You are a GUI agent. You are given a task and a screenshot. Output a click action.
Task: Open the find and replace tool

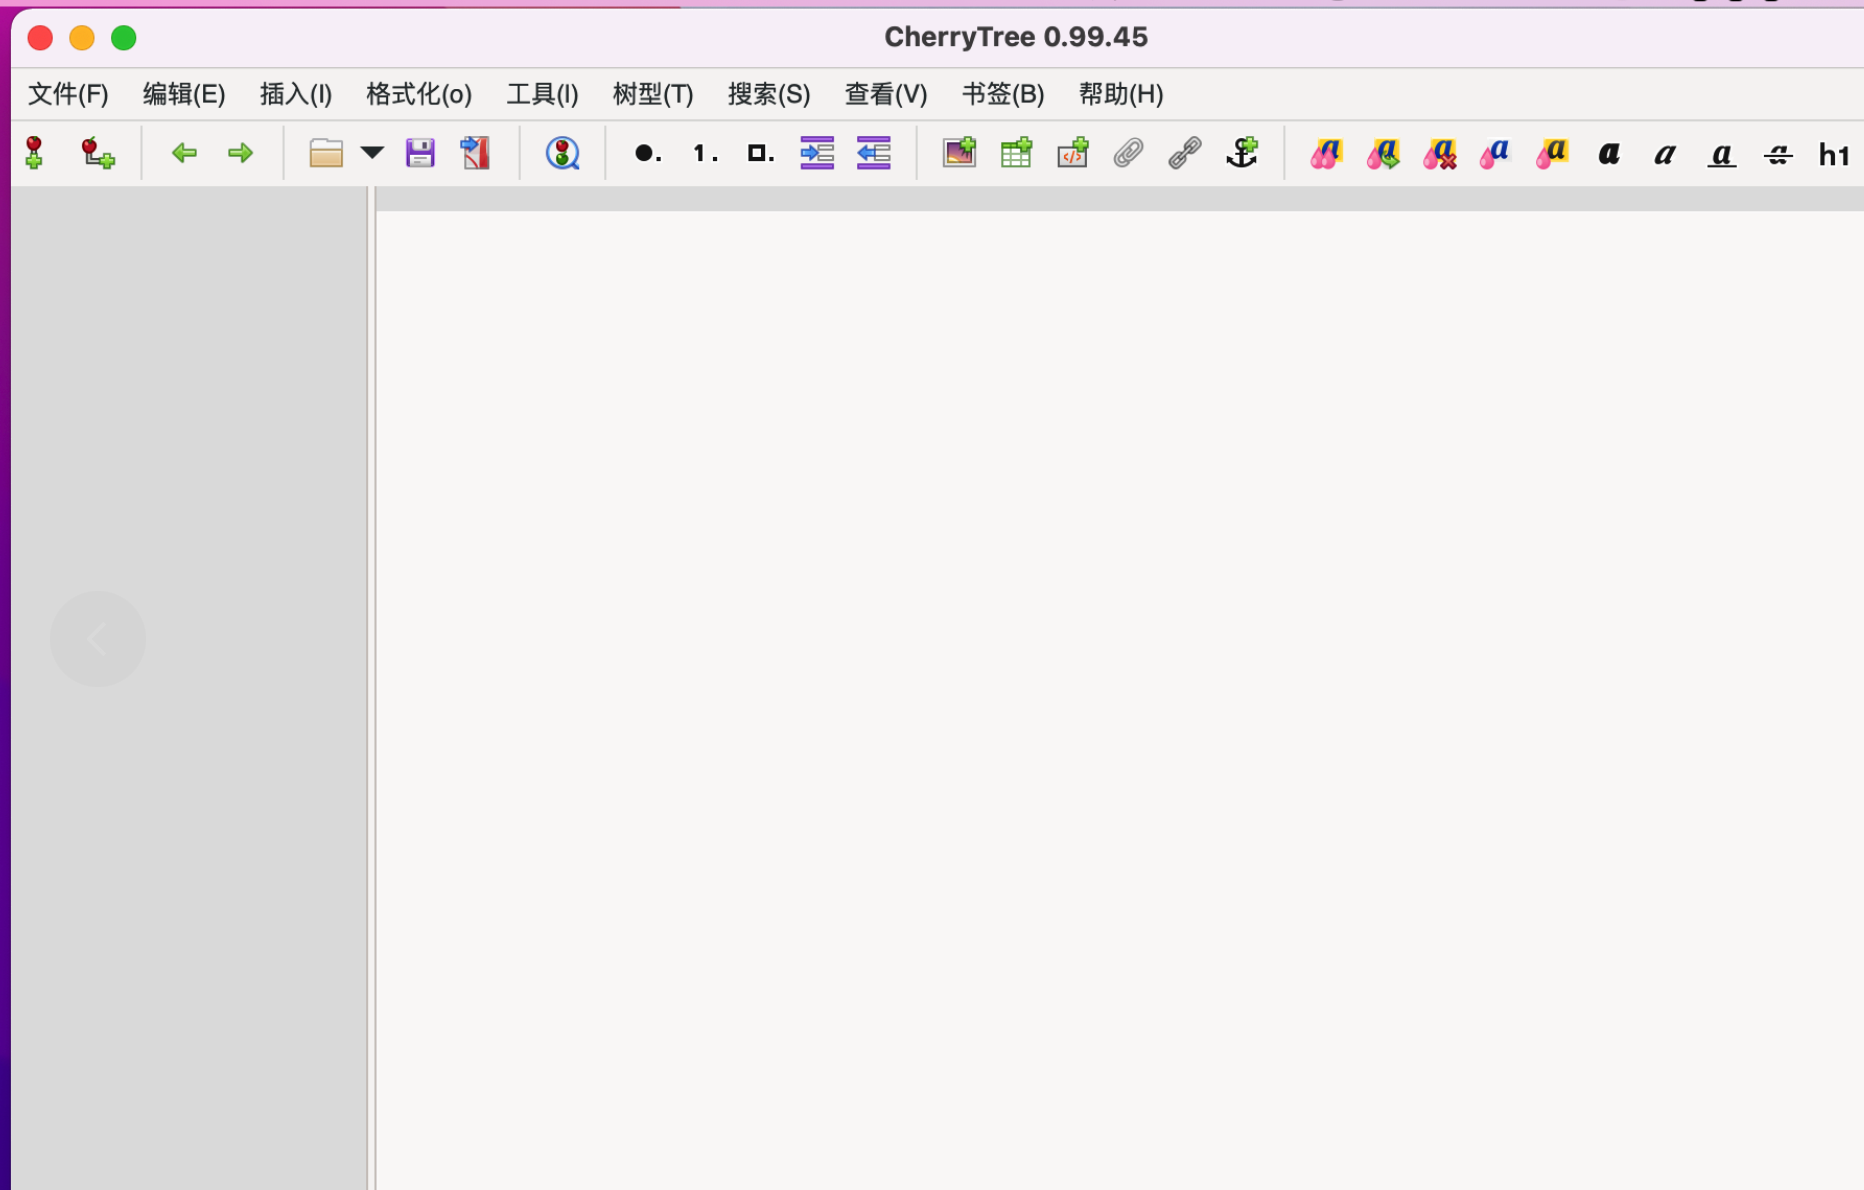[563, 153]
